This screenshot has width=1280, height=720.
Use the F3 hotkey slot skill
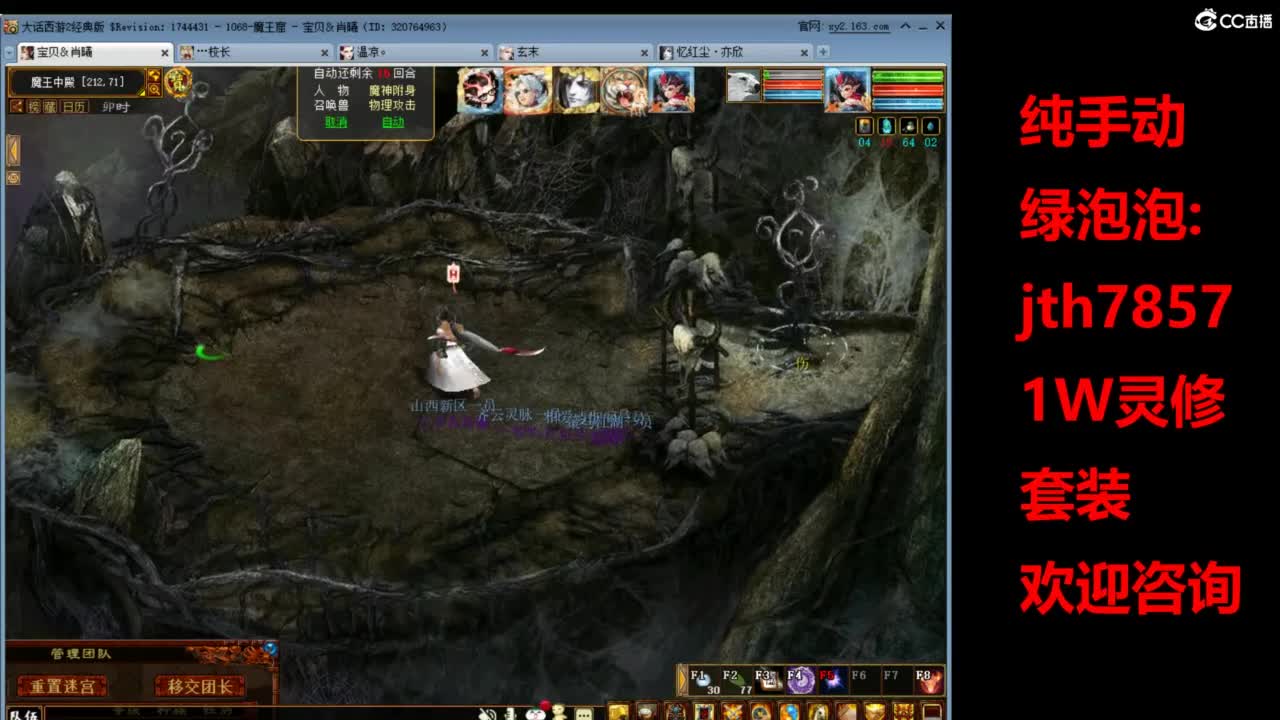tap(768, 681)
